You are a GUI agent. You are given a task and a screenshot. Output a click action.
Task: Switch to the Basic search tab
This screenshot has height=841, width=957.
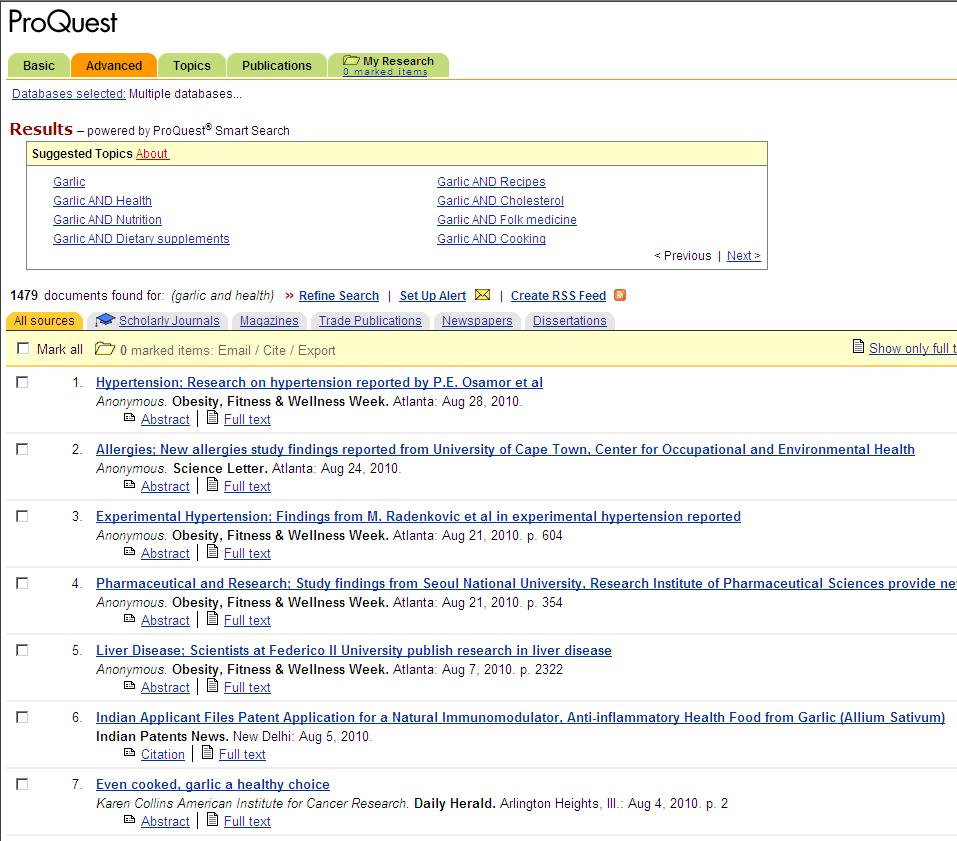point(38,65)
